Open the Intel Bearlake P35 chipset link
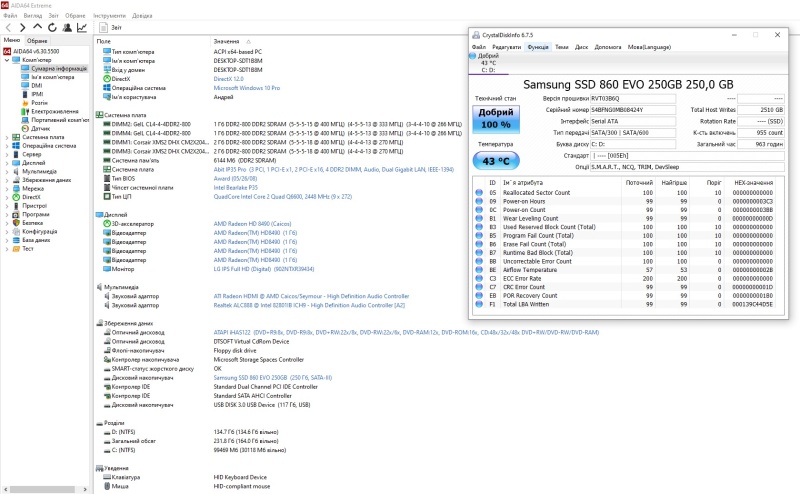This screenshot has height=494, width=800. [235, 188]
